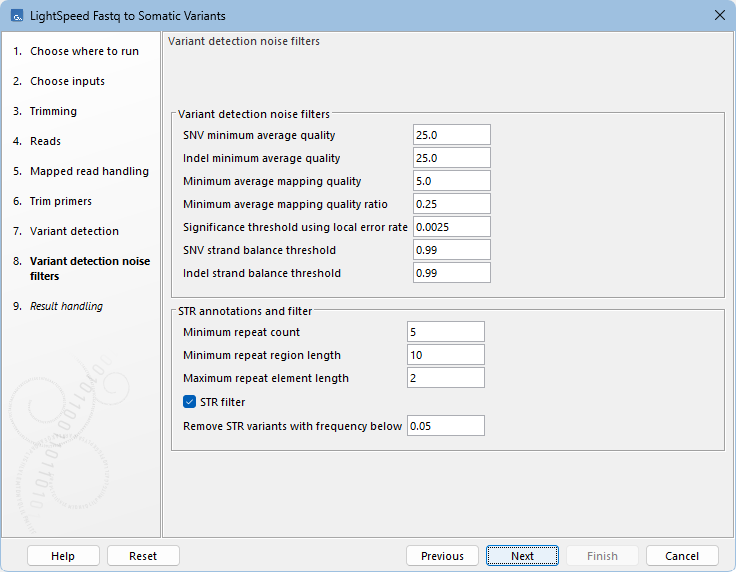Viewport: 736px width, 572px height.
Task: Edit the Significance threshold using local error rate field
Action: click(452, 227)
